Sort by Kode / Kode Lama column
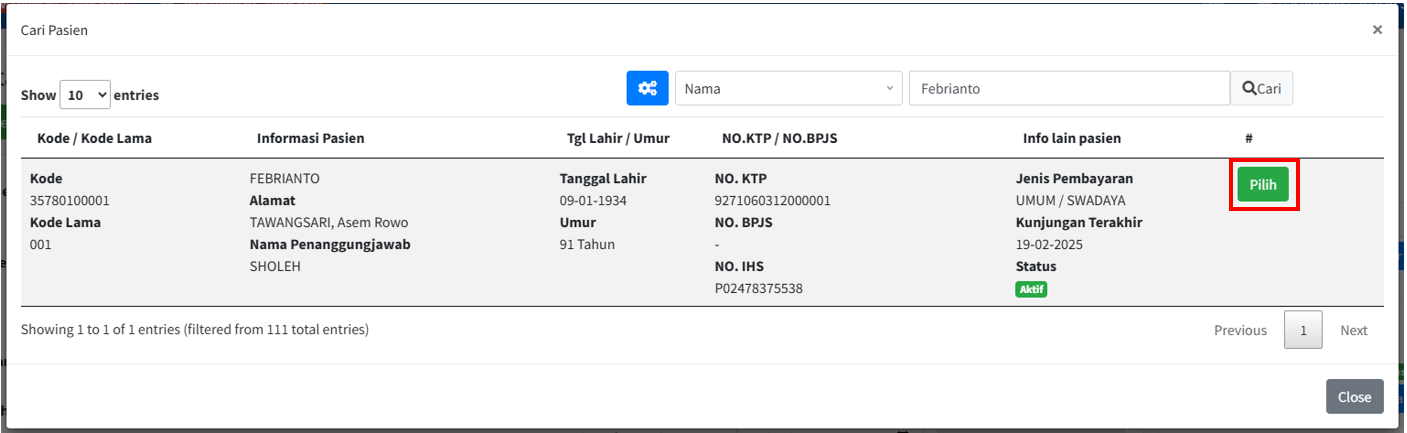1407x433 pixels. coord(94,138)
